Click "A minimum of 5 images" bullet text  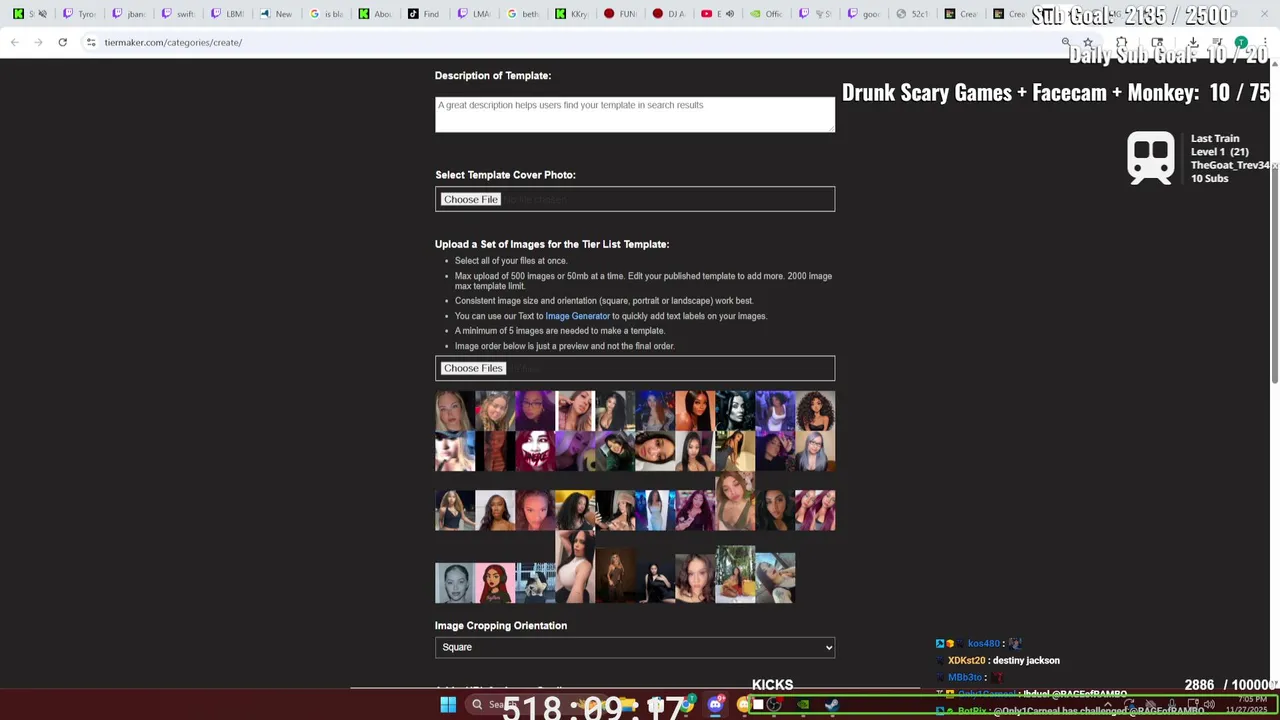click(x=560, y=331)
